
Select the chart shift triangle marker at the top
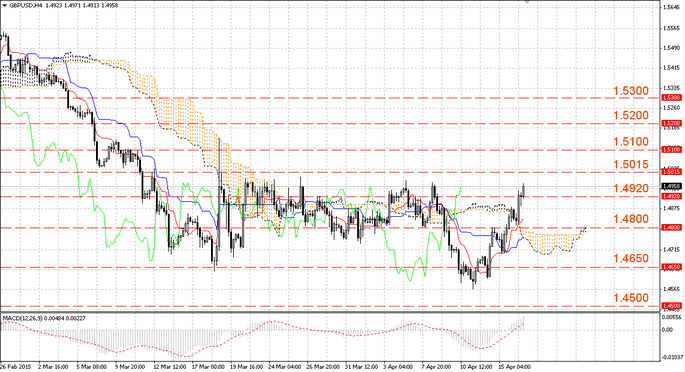click(x=527, y=2)
